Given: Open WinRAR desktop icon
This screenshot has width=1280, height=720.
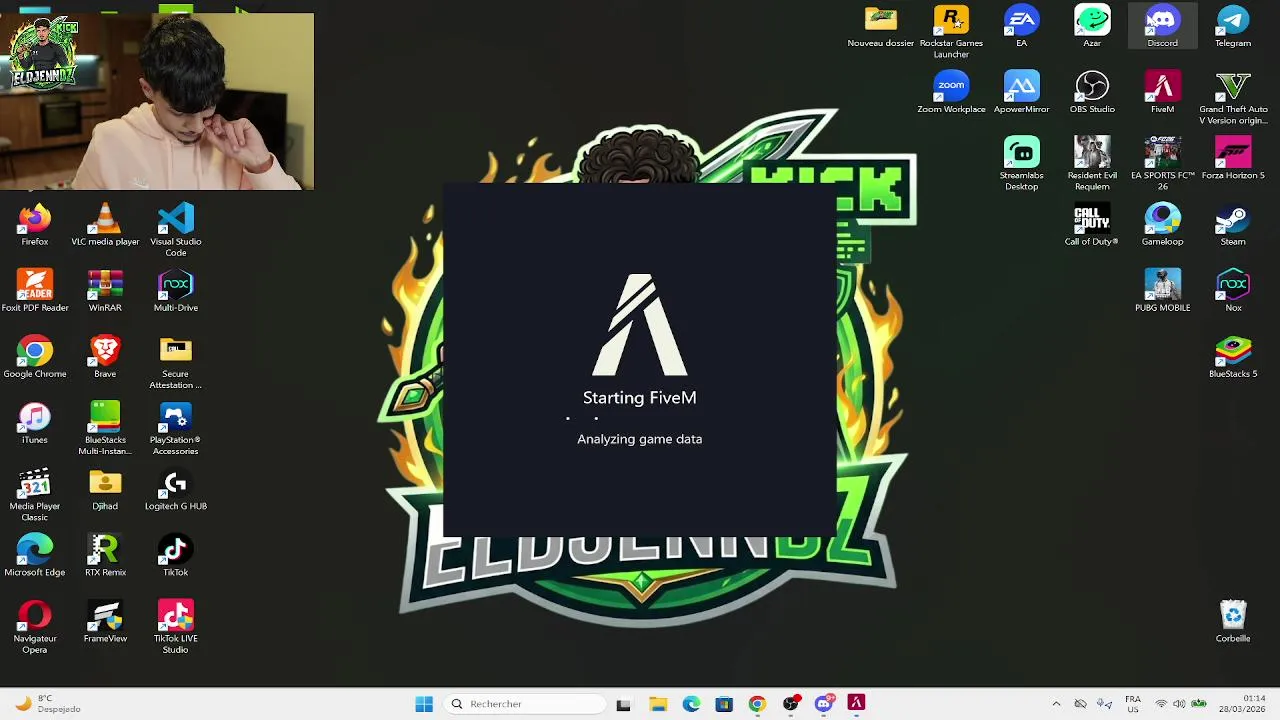Looking at the screenshot, I should [105, 291].
